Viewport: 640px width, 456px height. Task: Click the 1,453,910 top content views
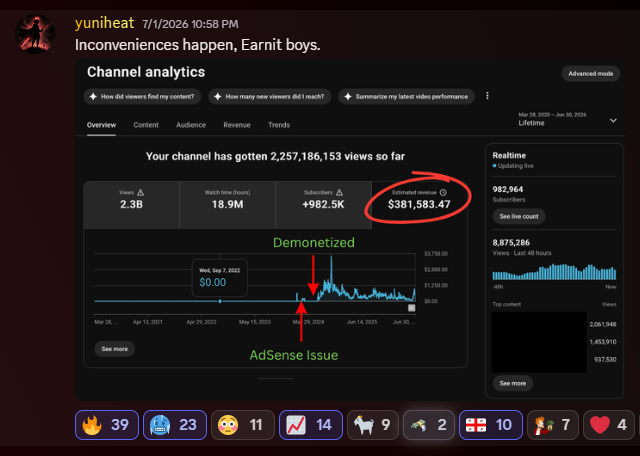[603, 342]
